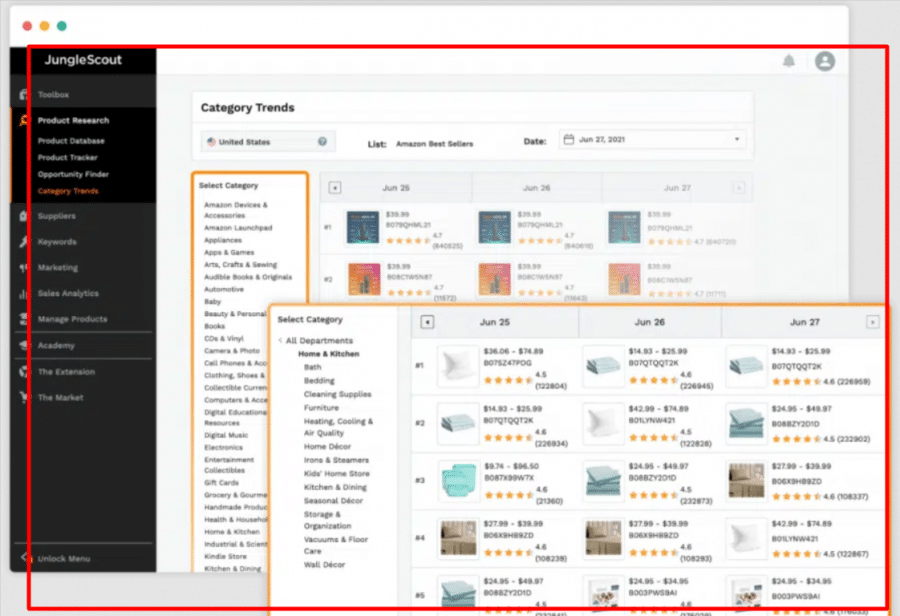Open Suppliers section
Image resolution: width=900 pixels, height=616 pixels.
[x=56, y=216]
